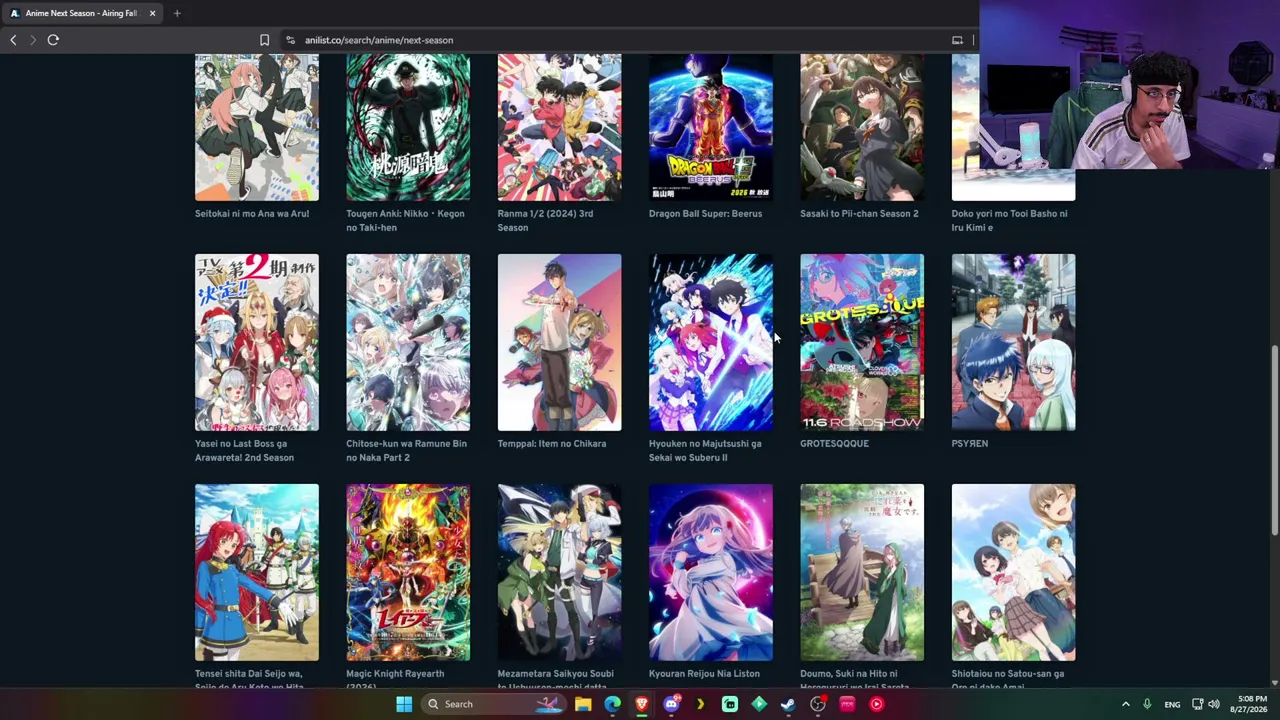Click the Ranma 1/2 (2024) 3rd Season title
This screenshot has width=1280, height=720.
click(x=545, y=220)
